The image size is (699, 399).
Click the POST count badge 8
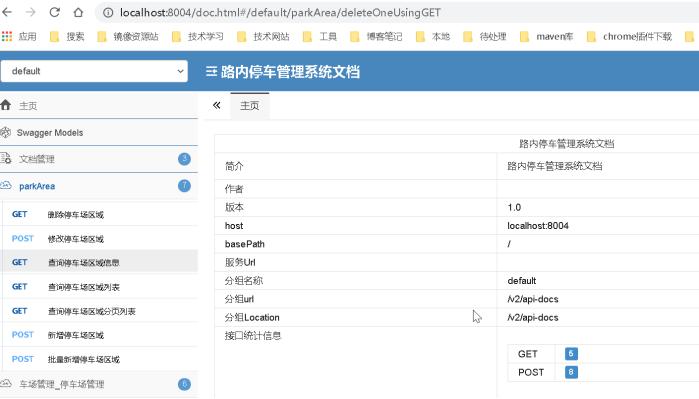(571, 372)
